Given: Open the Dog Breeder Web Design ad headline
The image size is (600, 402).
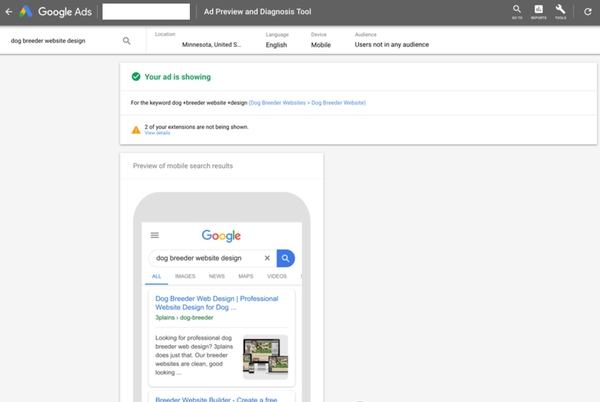Looking at the screenshot, I should click(x=217, y=303).
